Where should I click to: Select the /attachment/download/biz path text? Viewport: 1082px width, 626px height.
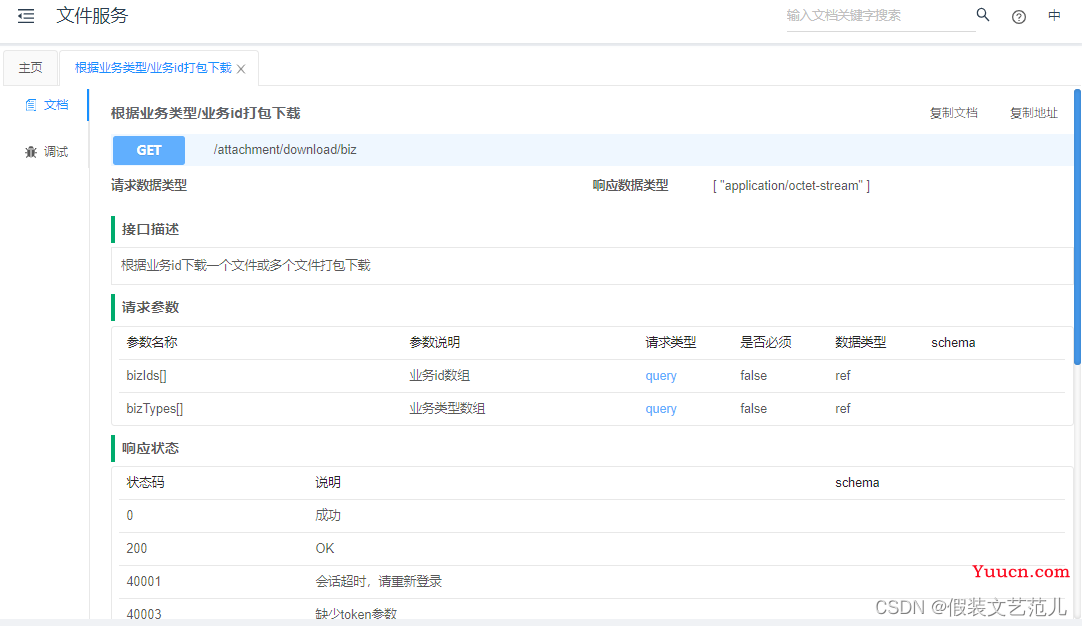tap(285, 150)
